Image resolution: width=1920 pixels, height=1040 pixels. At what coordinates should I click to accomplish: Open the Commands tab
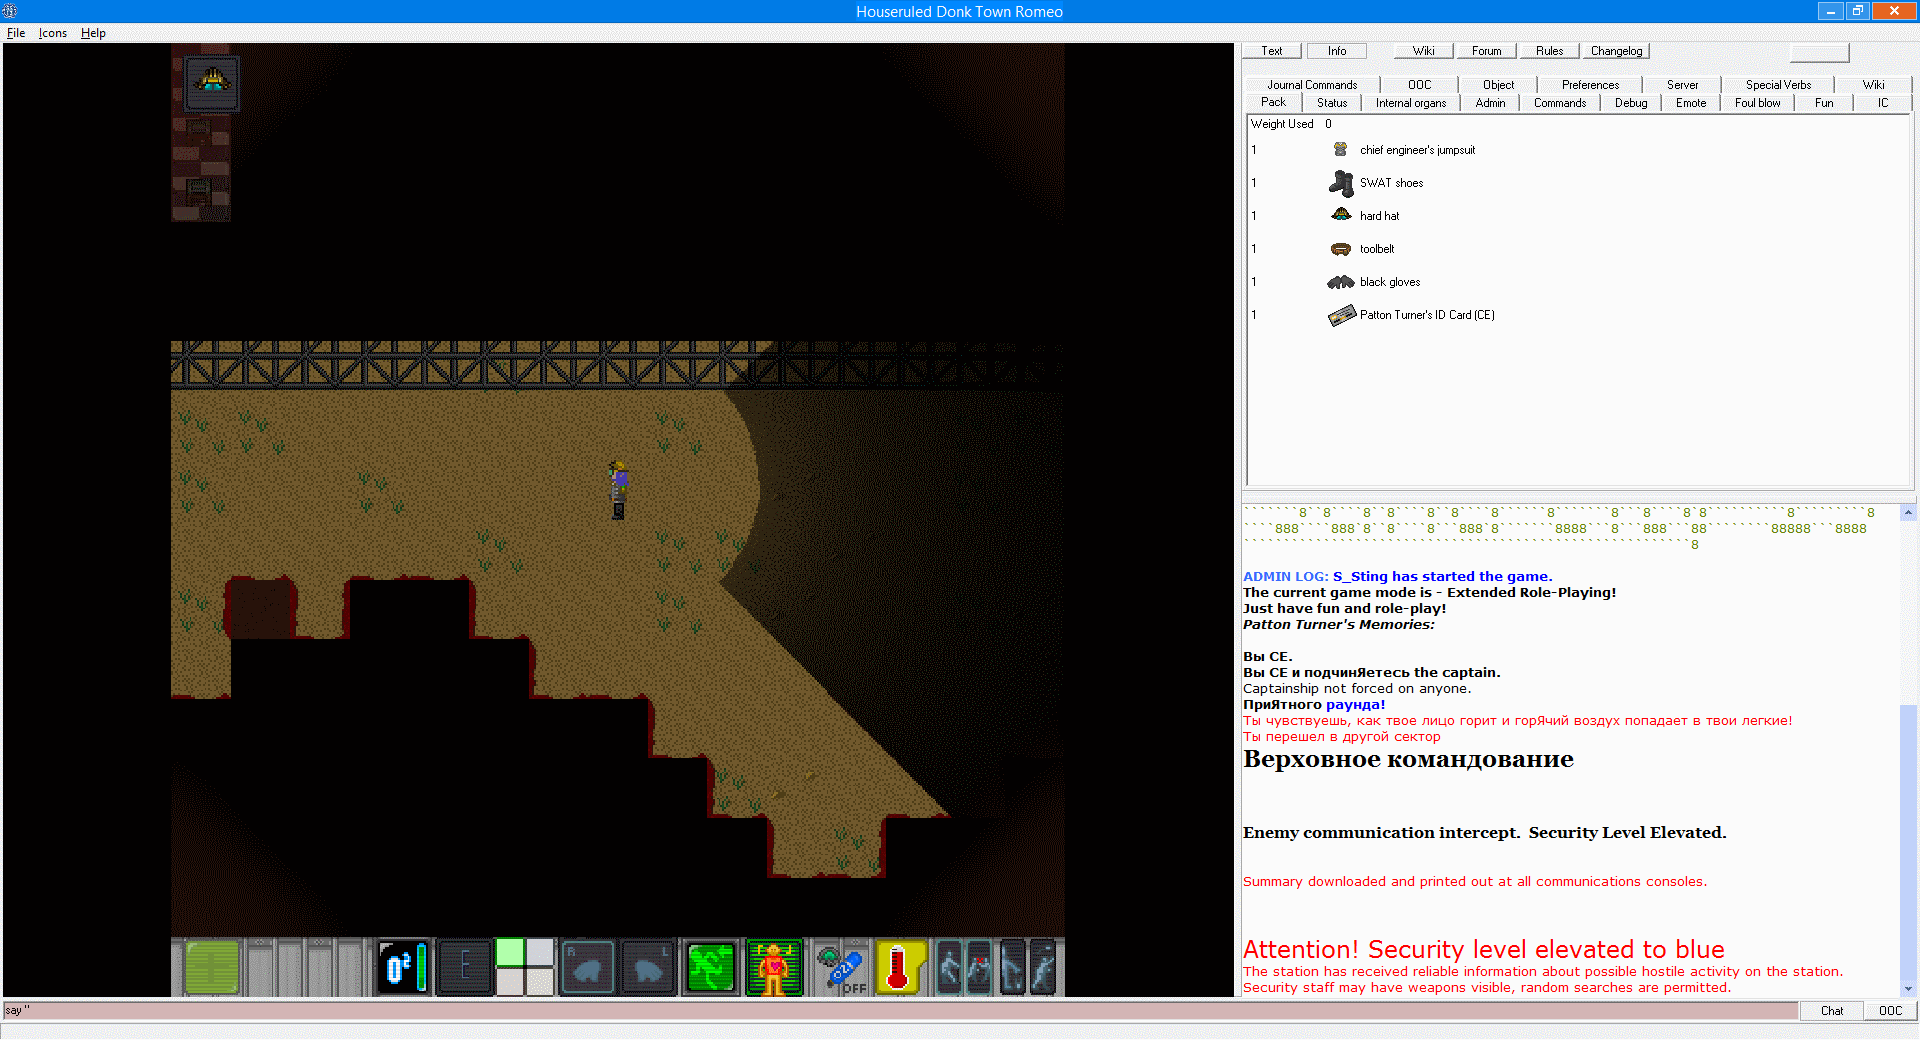1559,103
